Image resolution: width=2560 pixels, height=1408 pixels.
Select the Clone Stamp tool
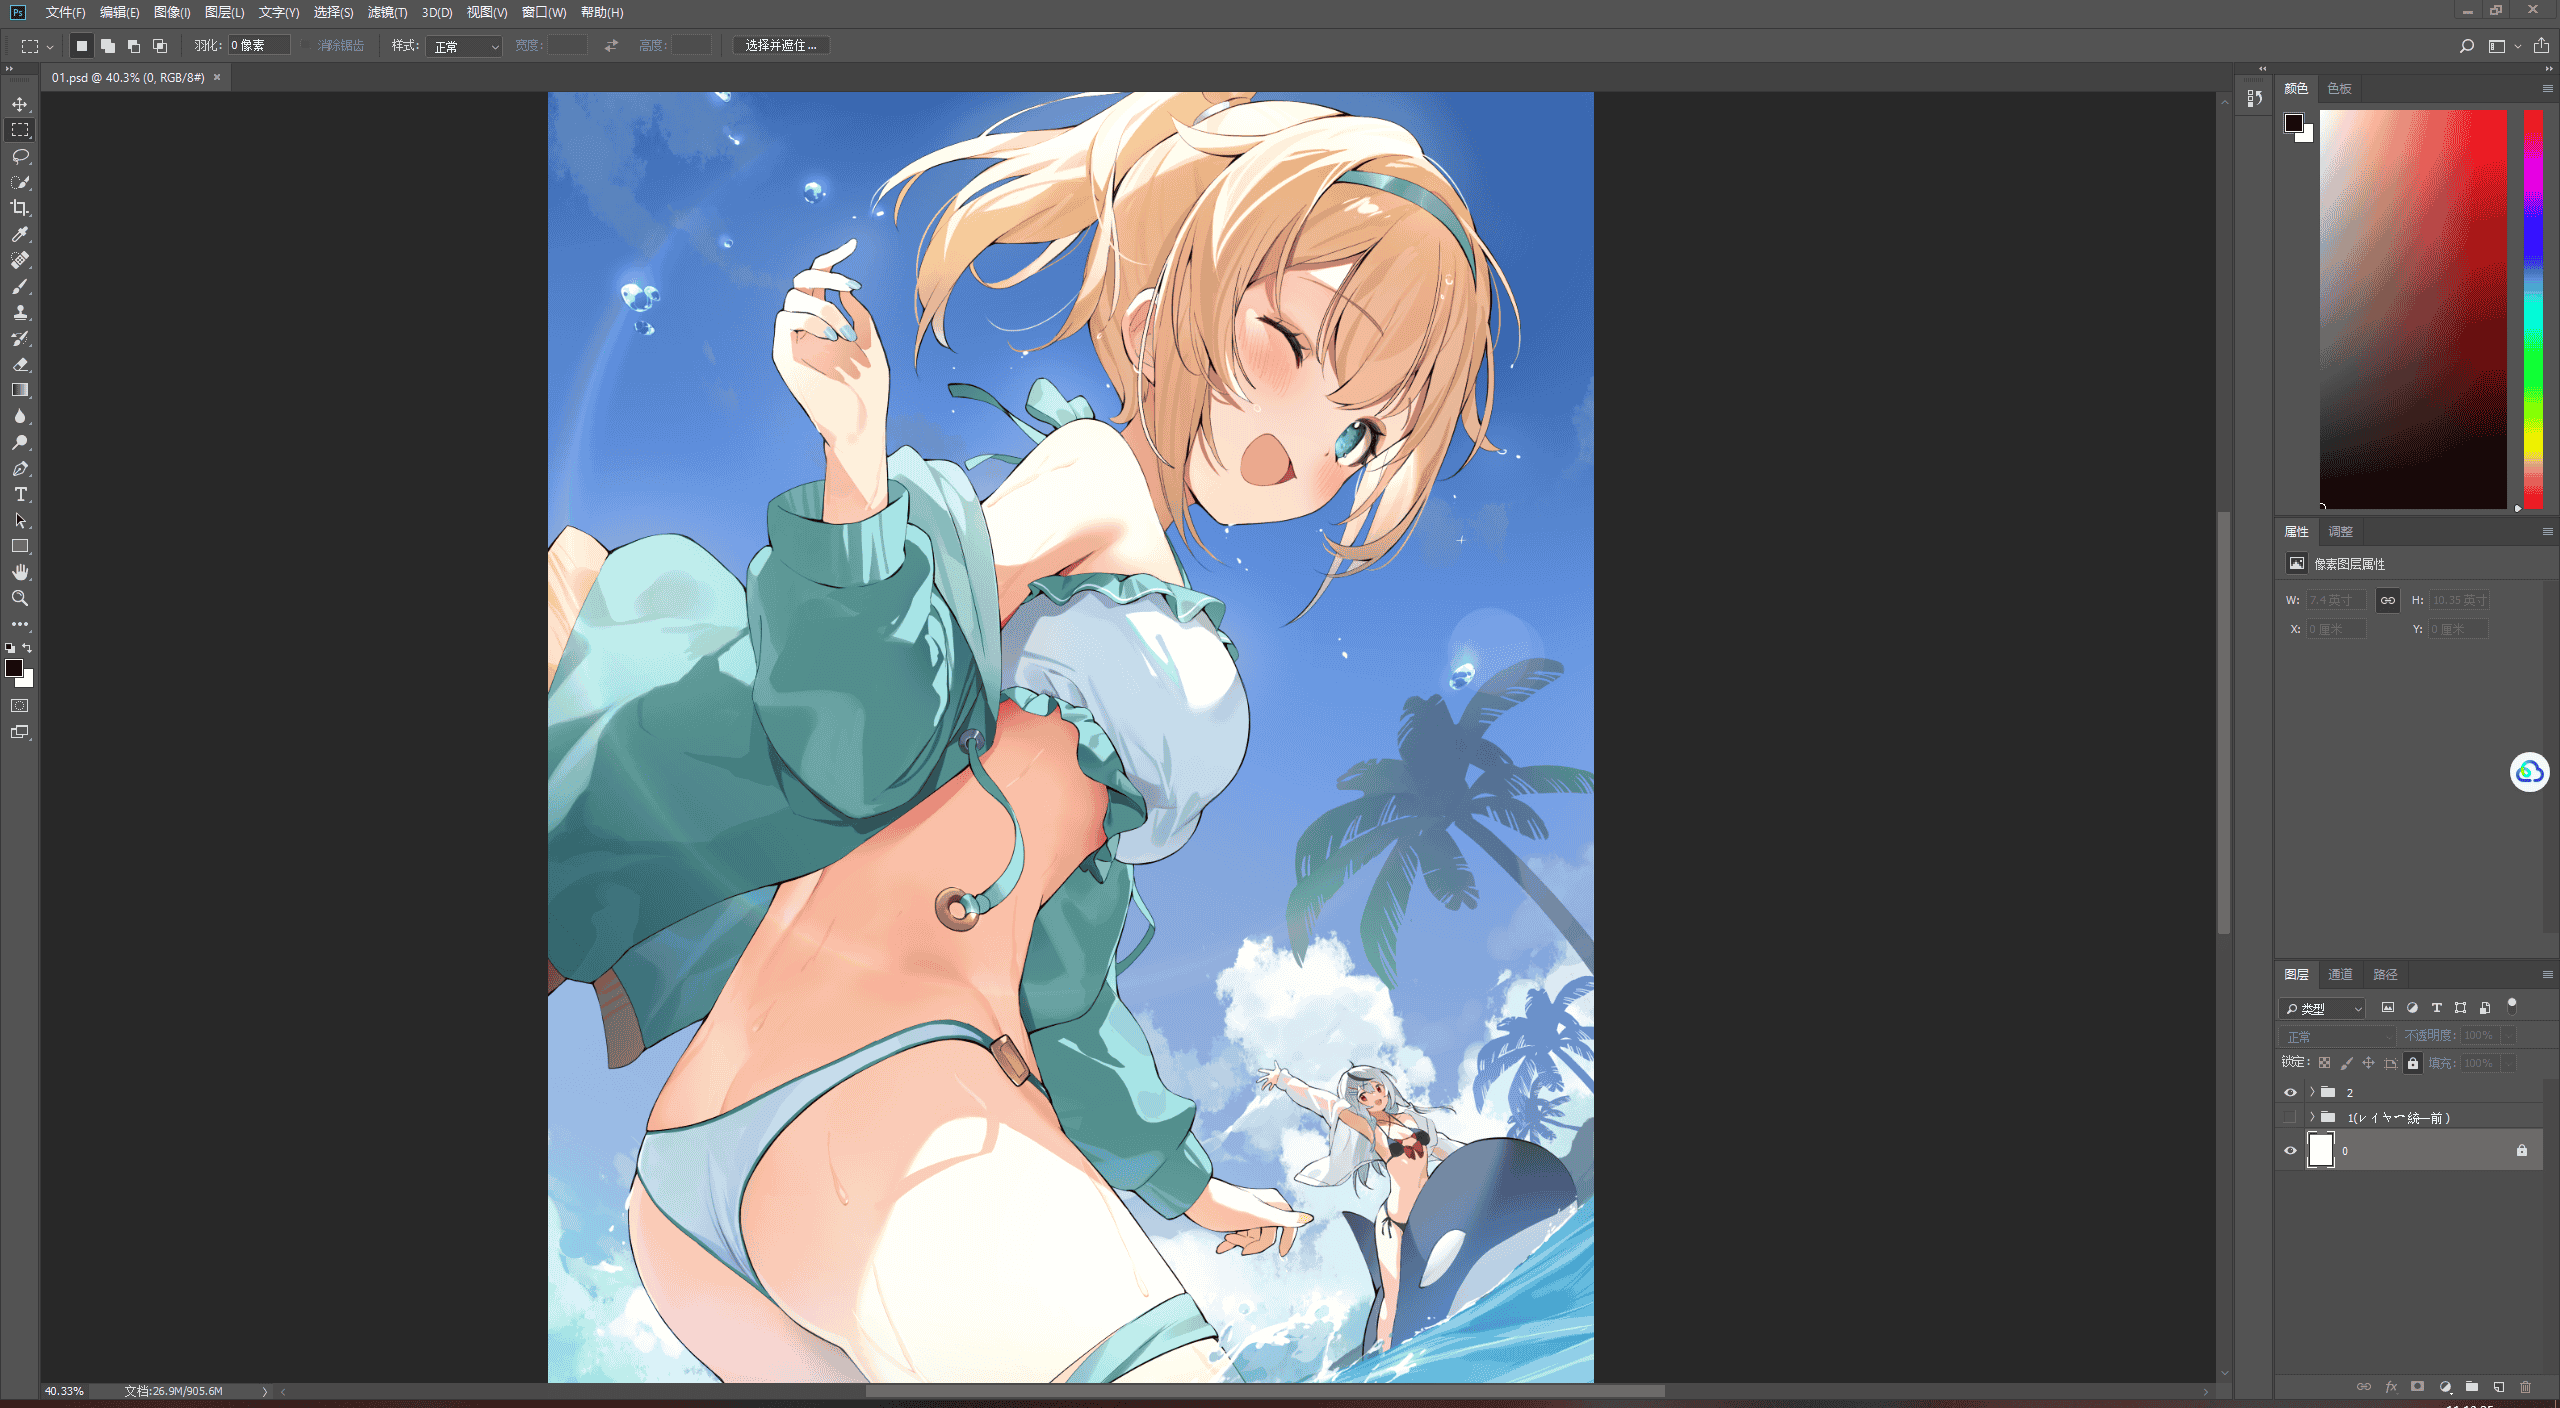[20, 312]
